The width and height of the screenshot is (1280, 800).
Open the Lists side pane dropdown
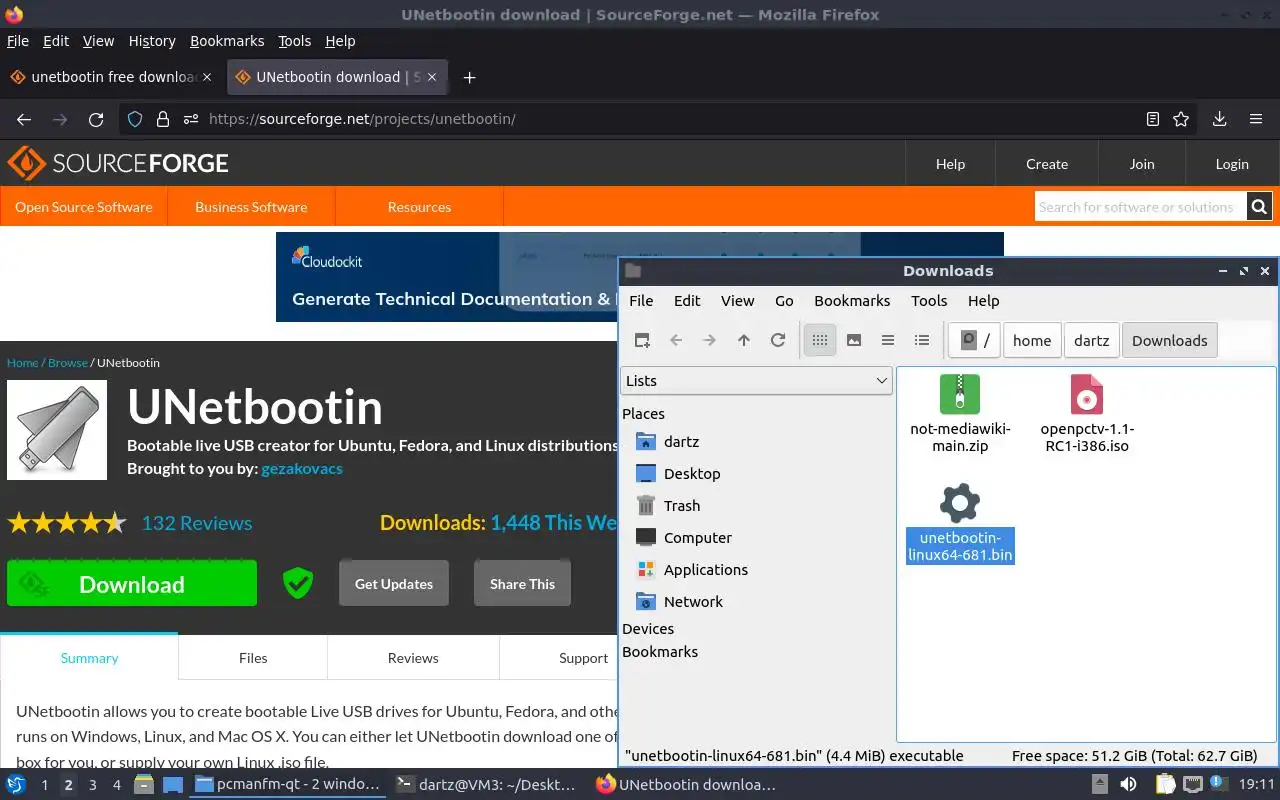[x=756, y=380]
